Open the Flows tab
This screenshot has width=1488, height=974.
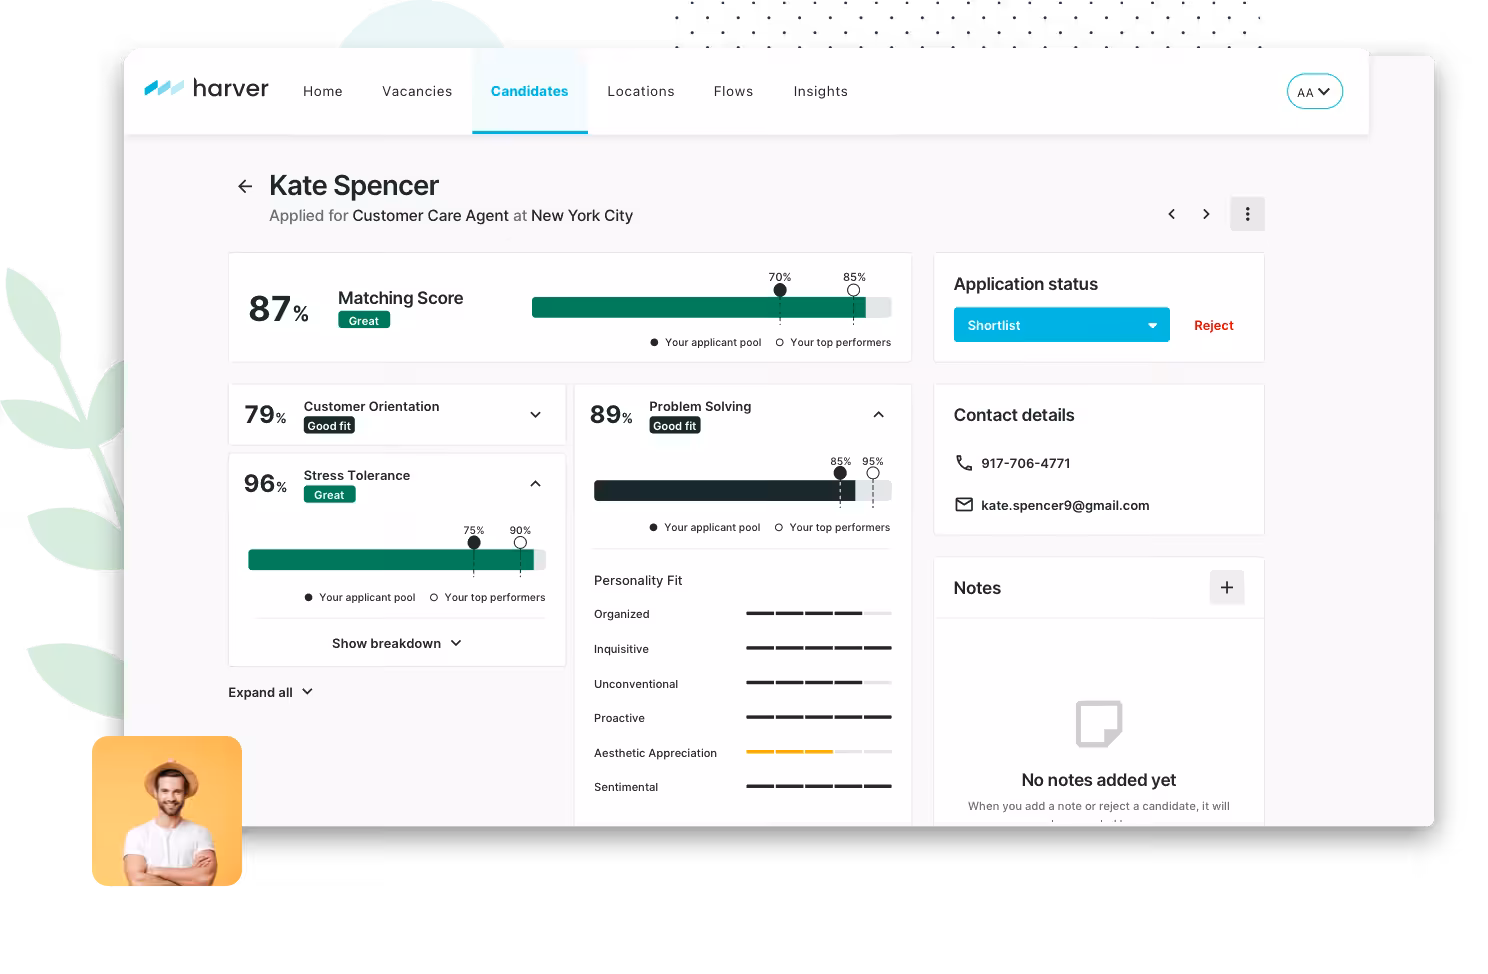(x=733, y=91)
